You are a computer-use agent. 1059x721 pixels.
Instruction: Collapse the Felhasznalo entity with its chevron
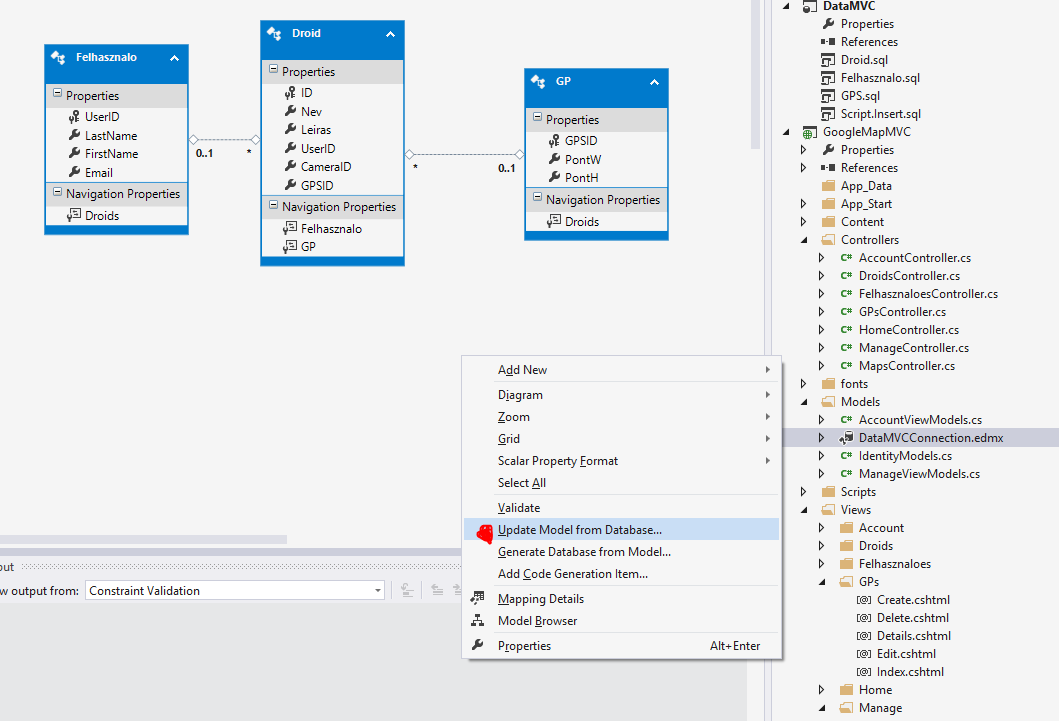coord(174,58)
